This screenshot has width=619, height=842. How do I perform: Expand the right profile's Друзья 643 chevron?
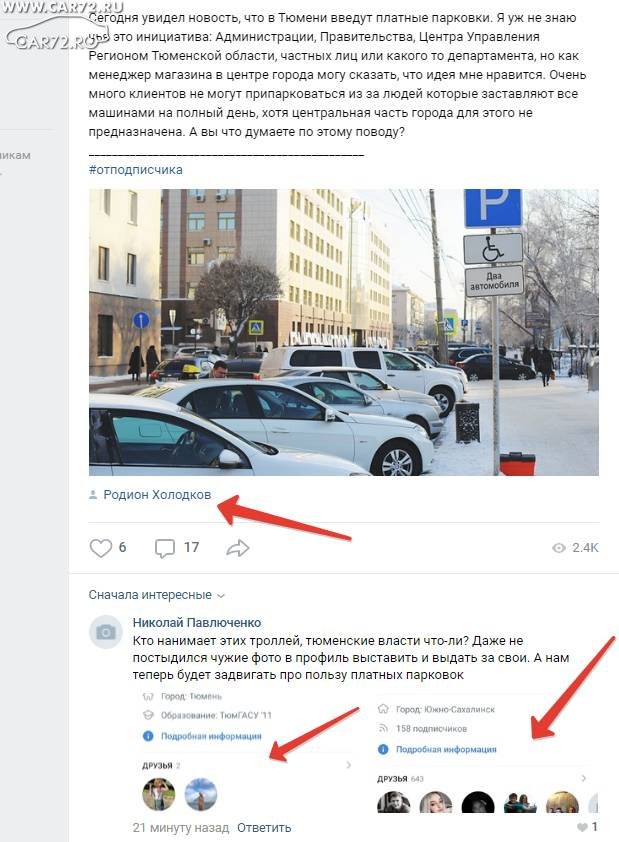tap(584, 778)
